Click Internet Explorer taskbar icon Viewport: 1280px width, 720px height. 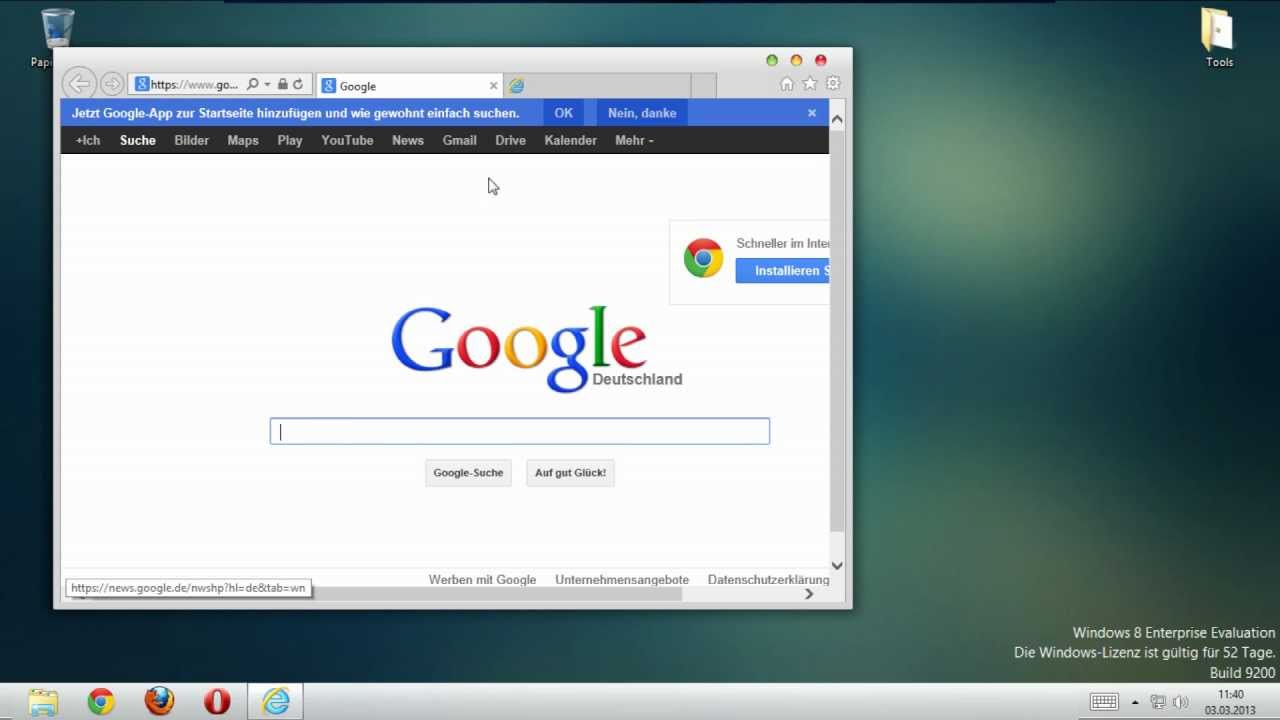tap(275, 702)
